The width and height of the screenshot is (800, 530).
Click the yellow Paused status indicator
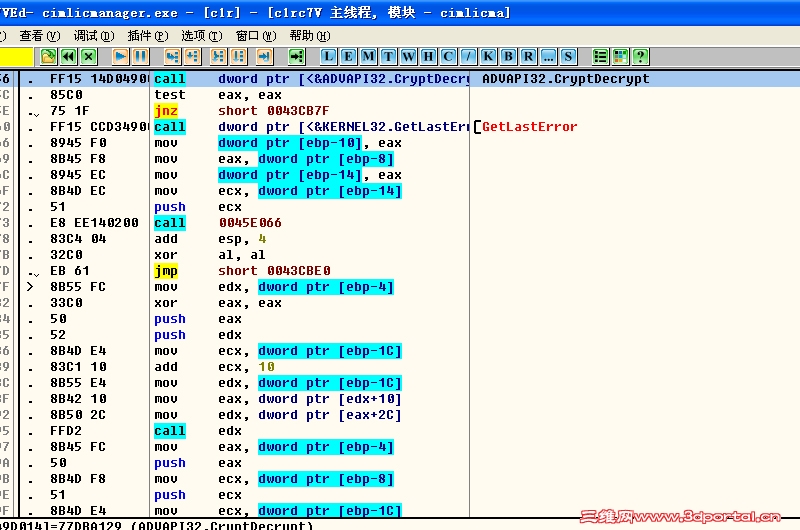click(17, 56)
